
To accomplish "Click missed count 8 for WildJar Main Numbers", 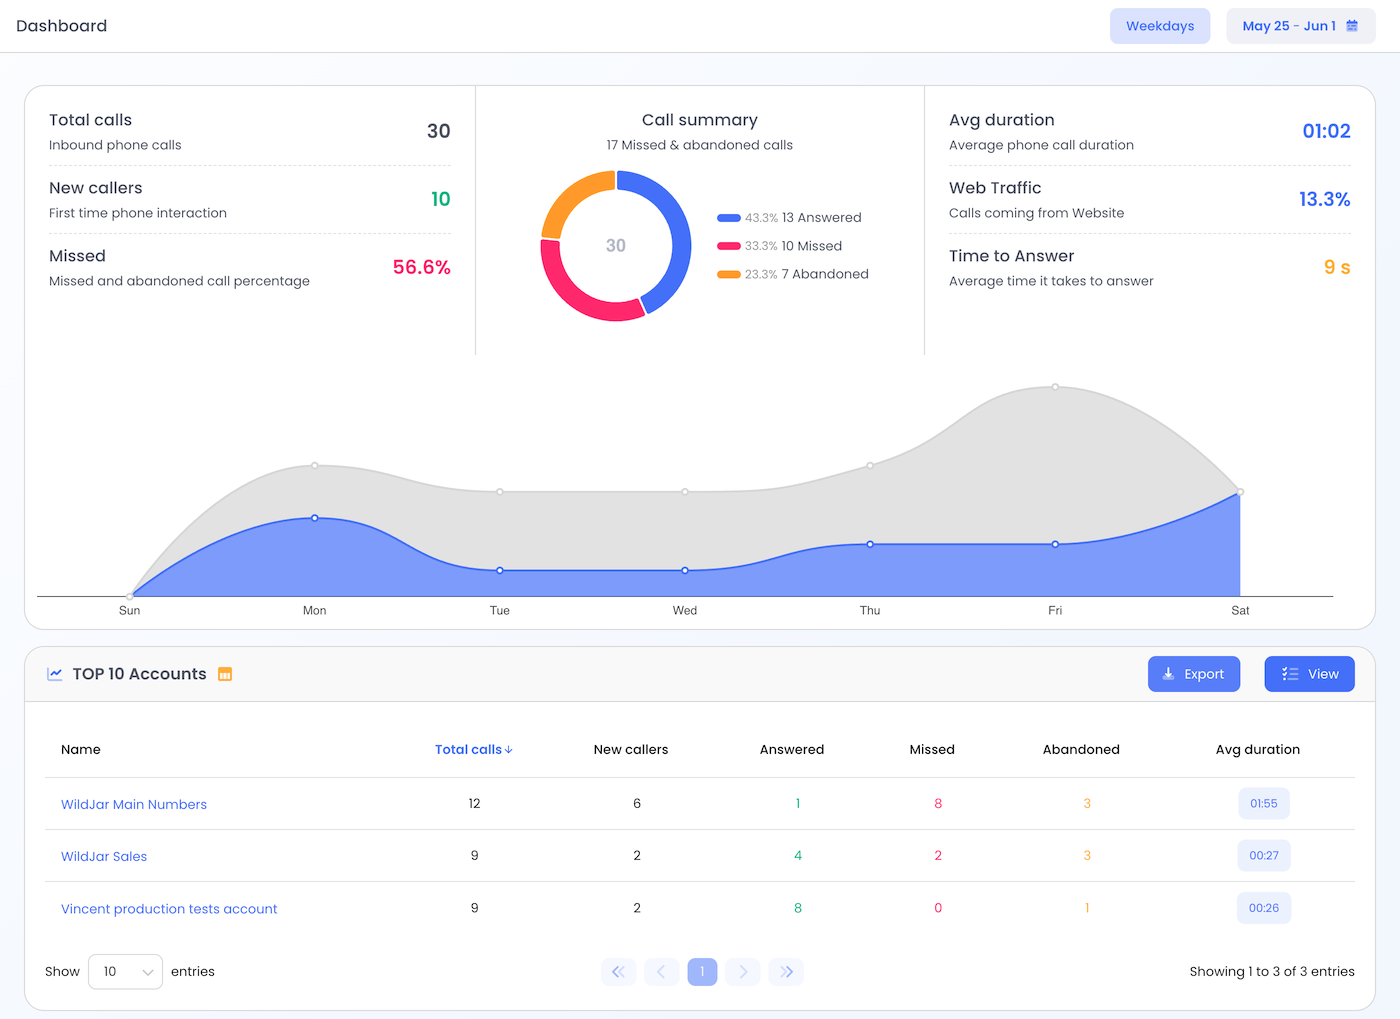I will click(938, 804).
